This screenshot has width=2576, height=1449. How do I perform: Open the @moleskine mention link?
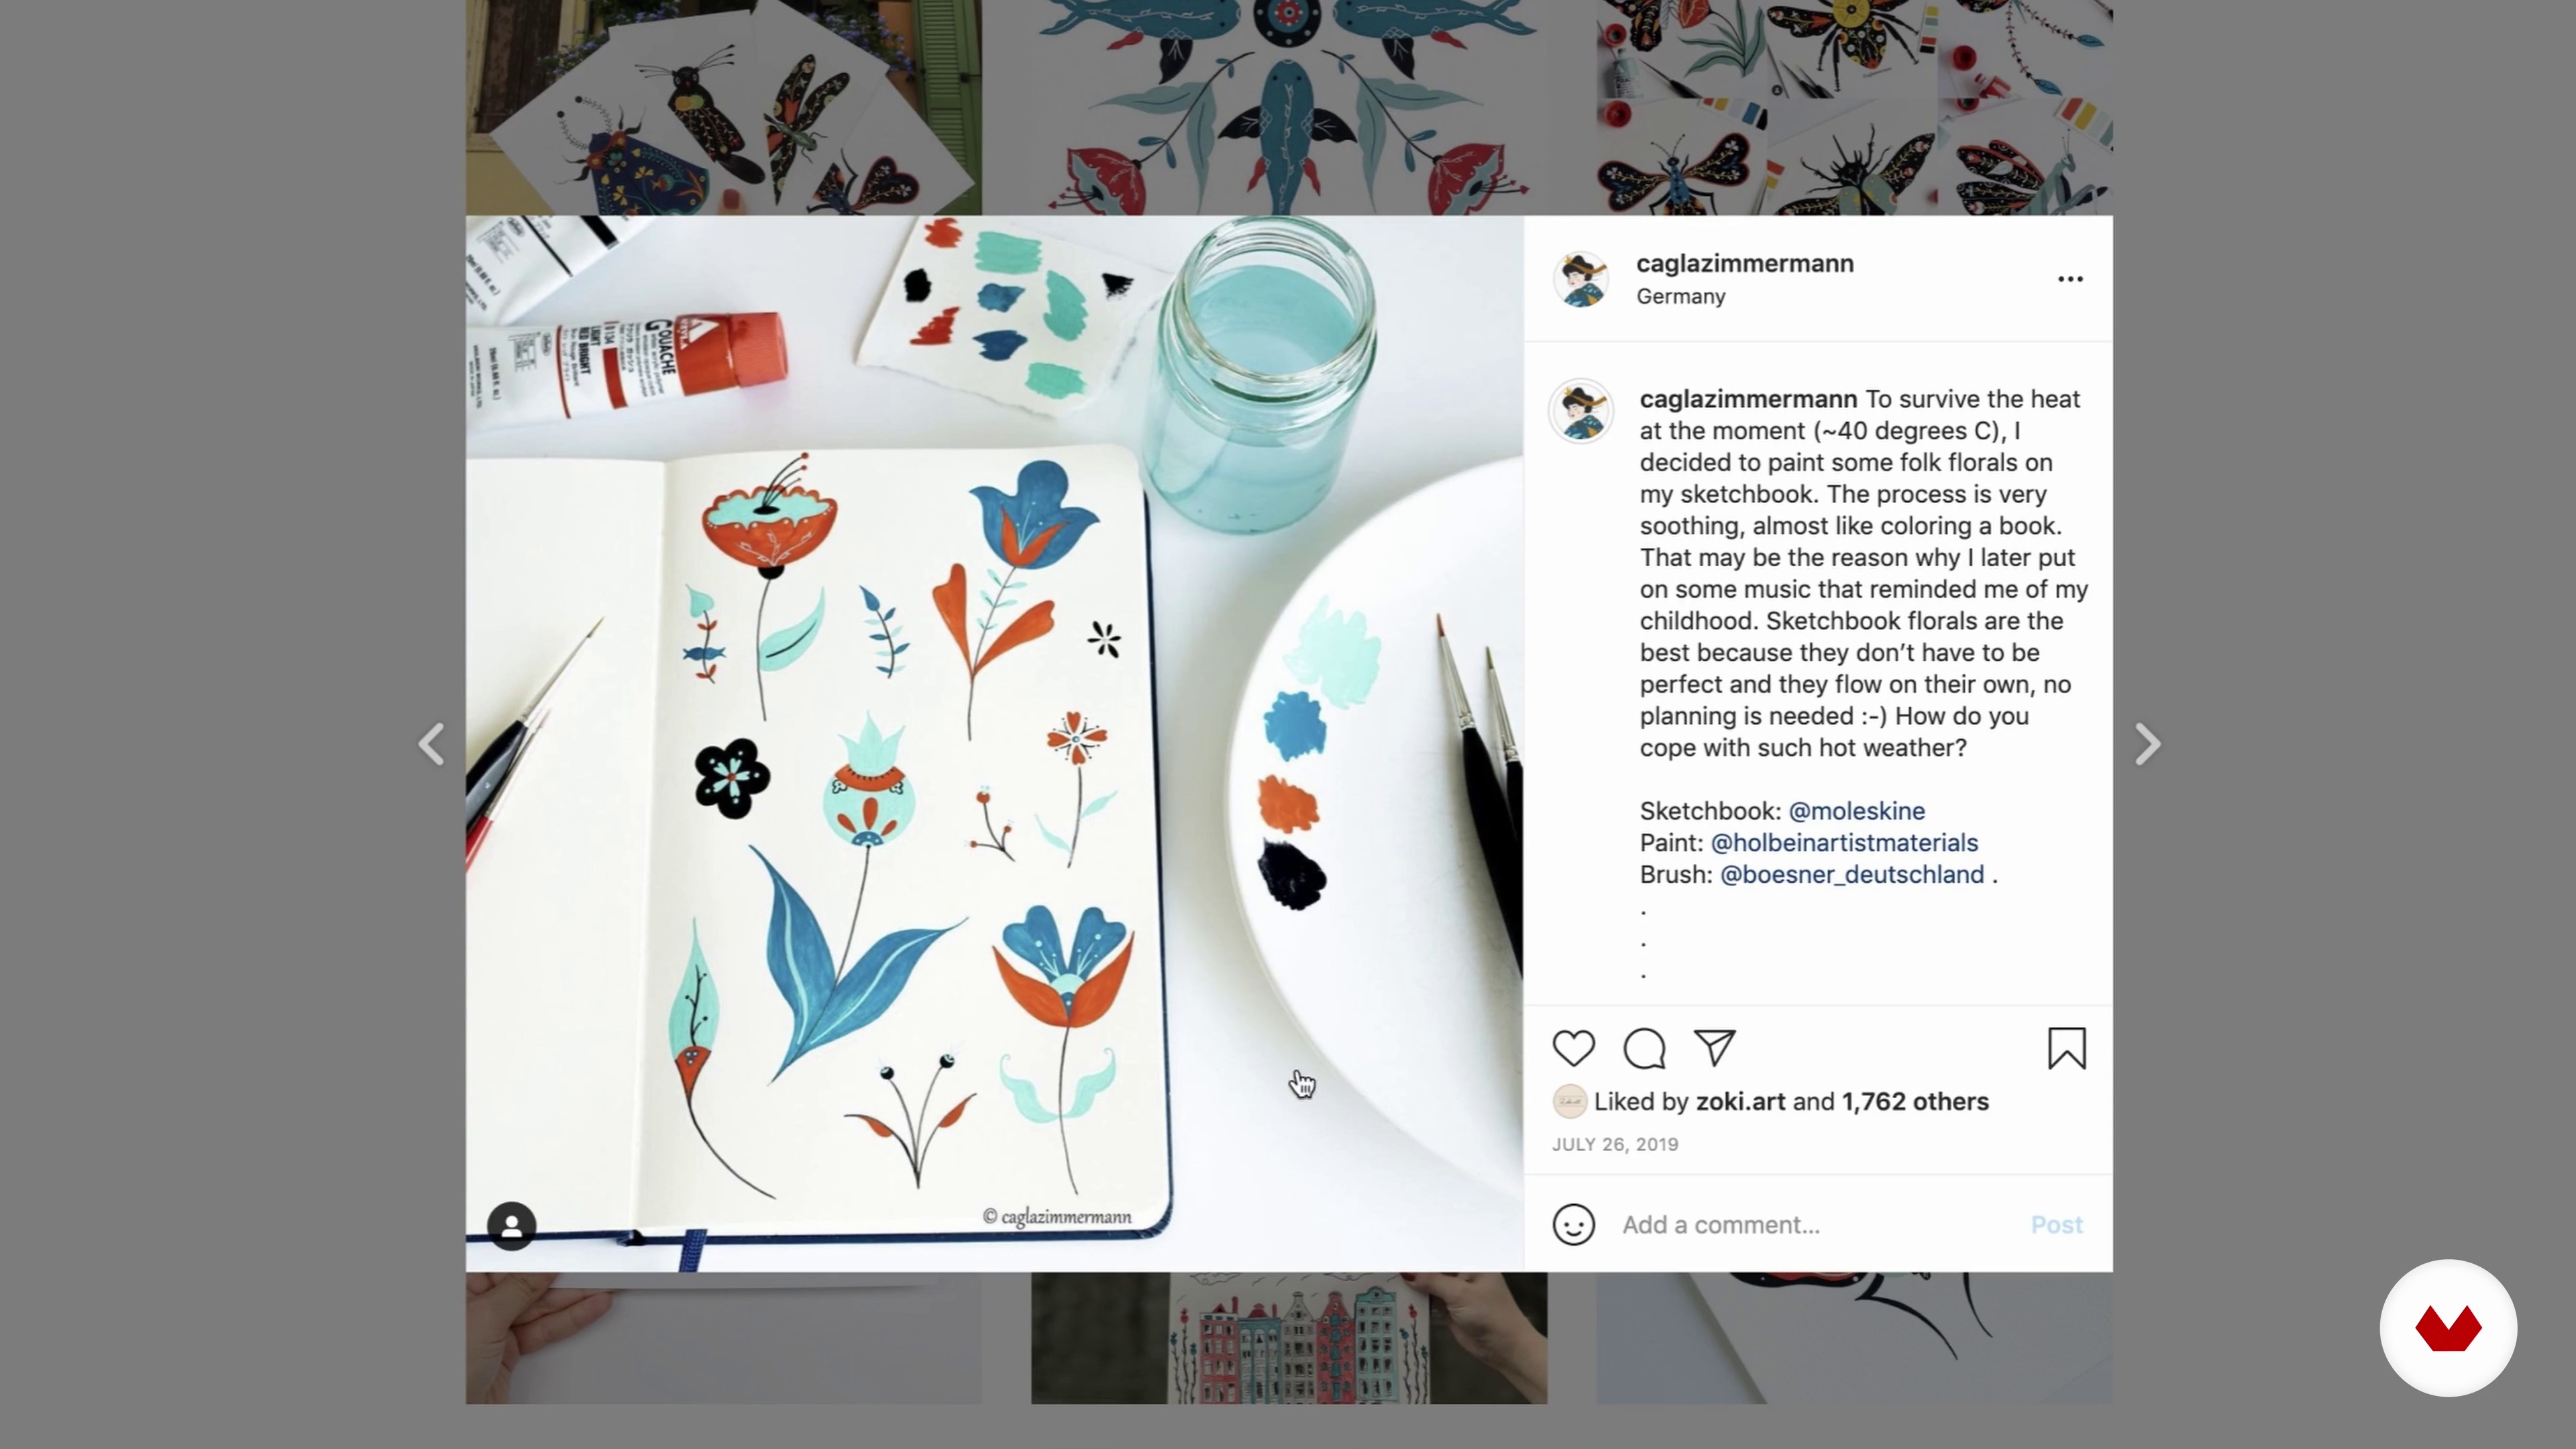tap(1856, 811)
